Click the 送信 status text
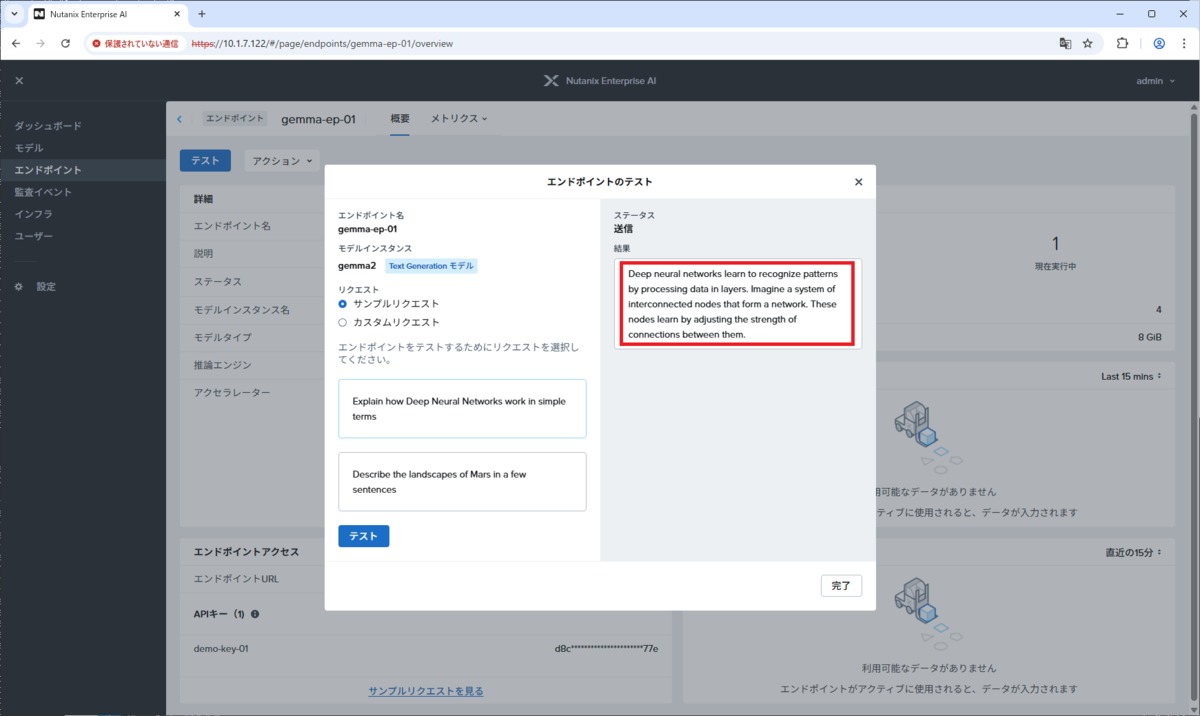This screenshot has height=716, width=1200. [x=623, y=229]
